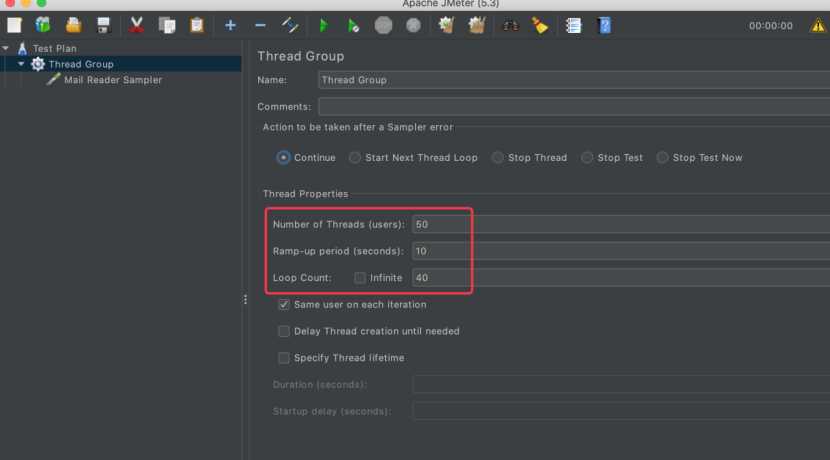Click the Copy icon
The height and width of the screenshot is (460, 830).
167,25
